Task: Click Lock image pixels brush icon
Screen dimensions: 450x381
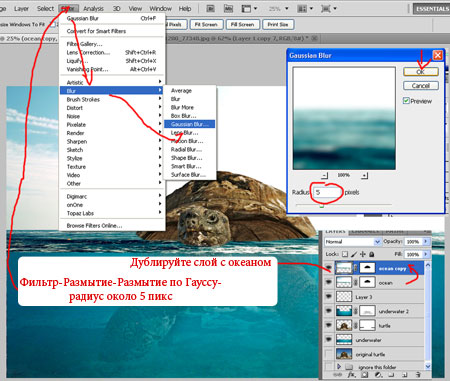Action: pyautogui.click(x=354, y=254)
